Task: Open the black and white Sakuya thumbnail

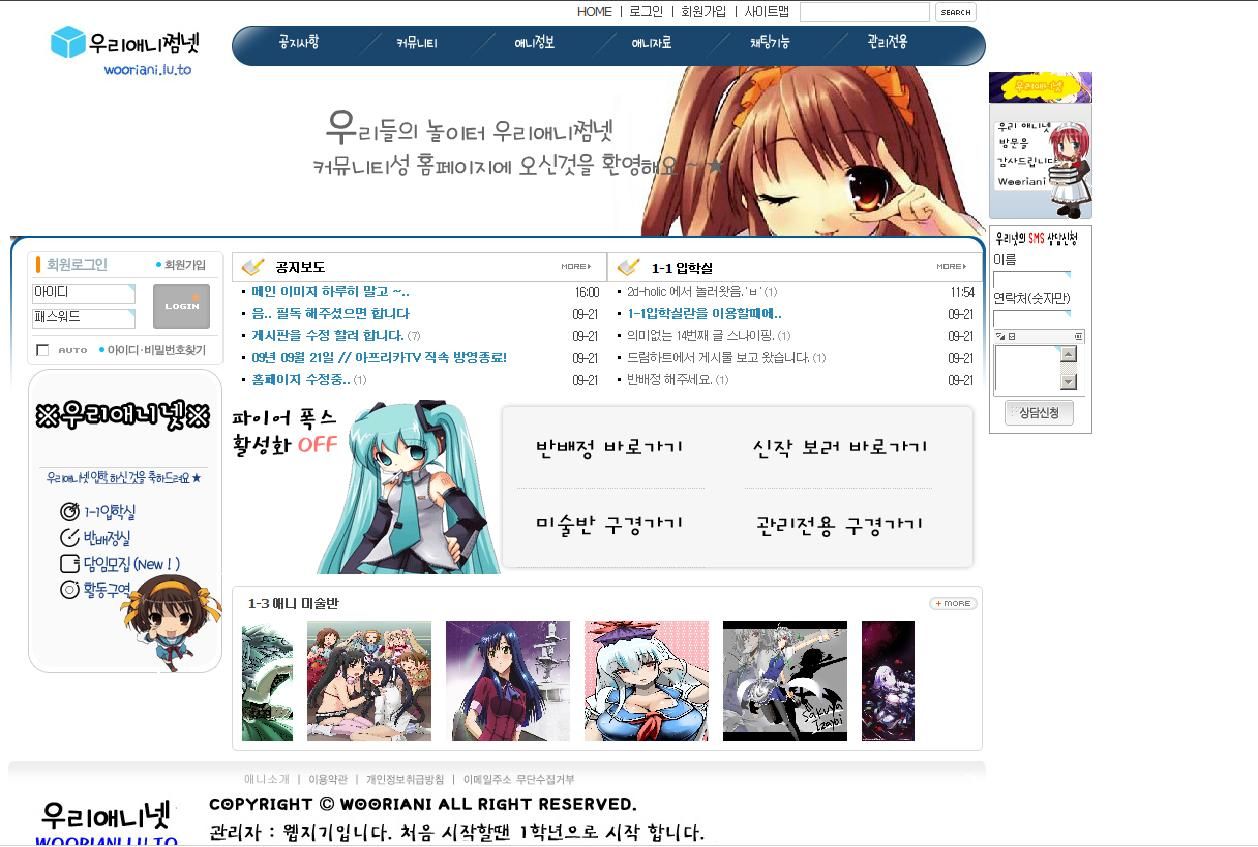Action: point(785,681)
